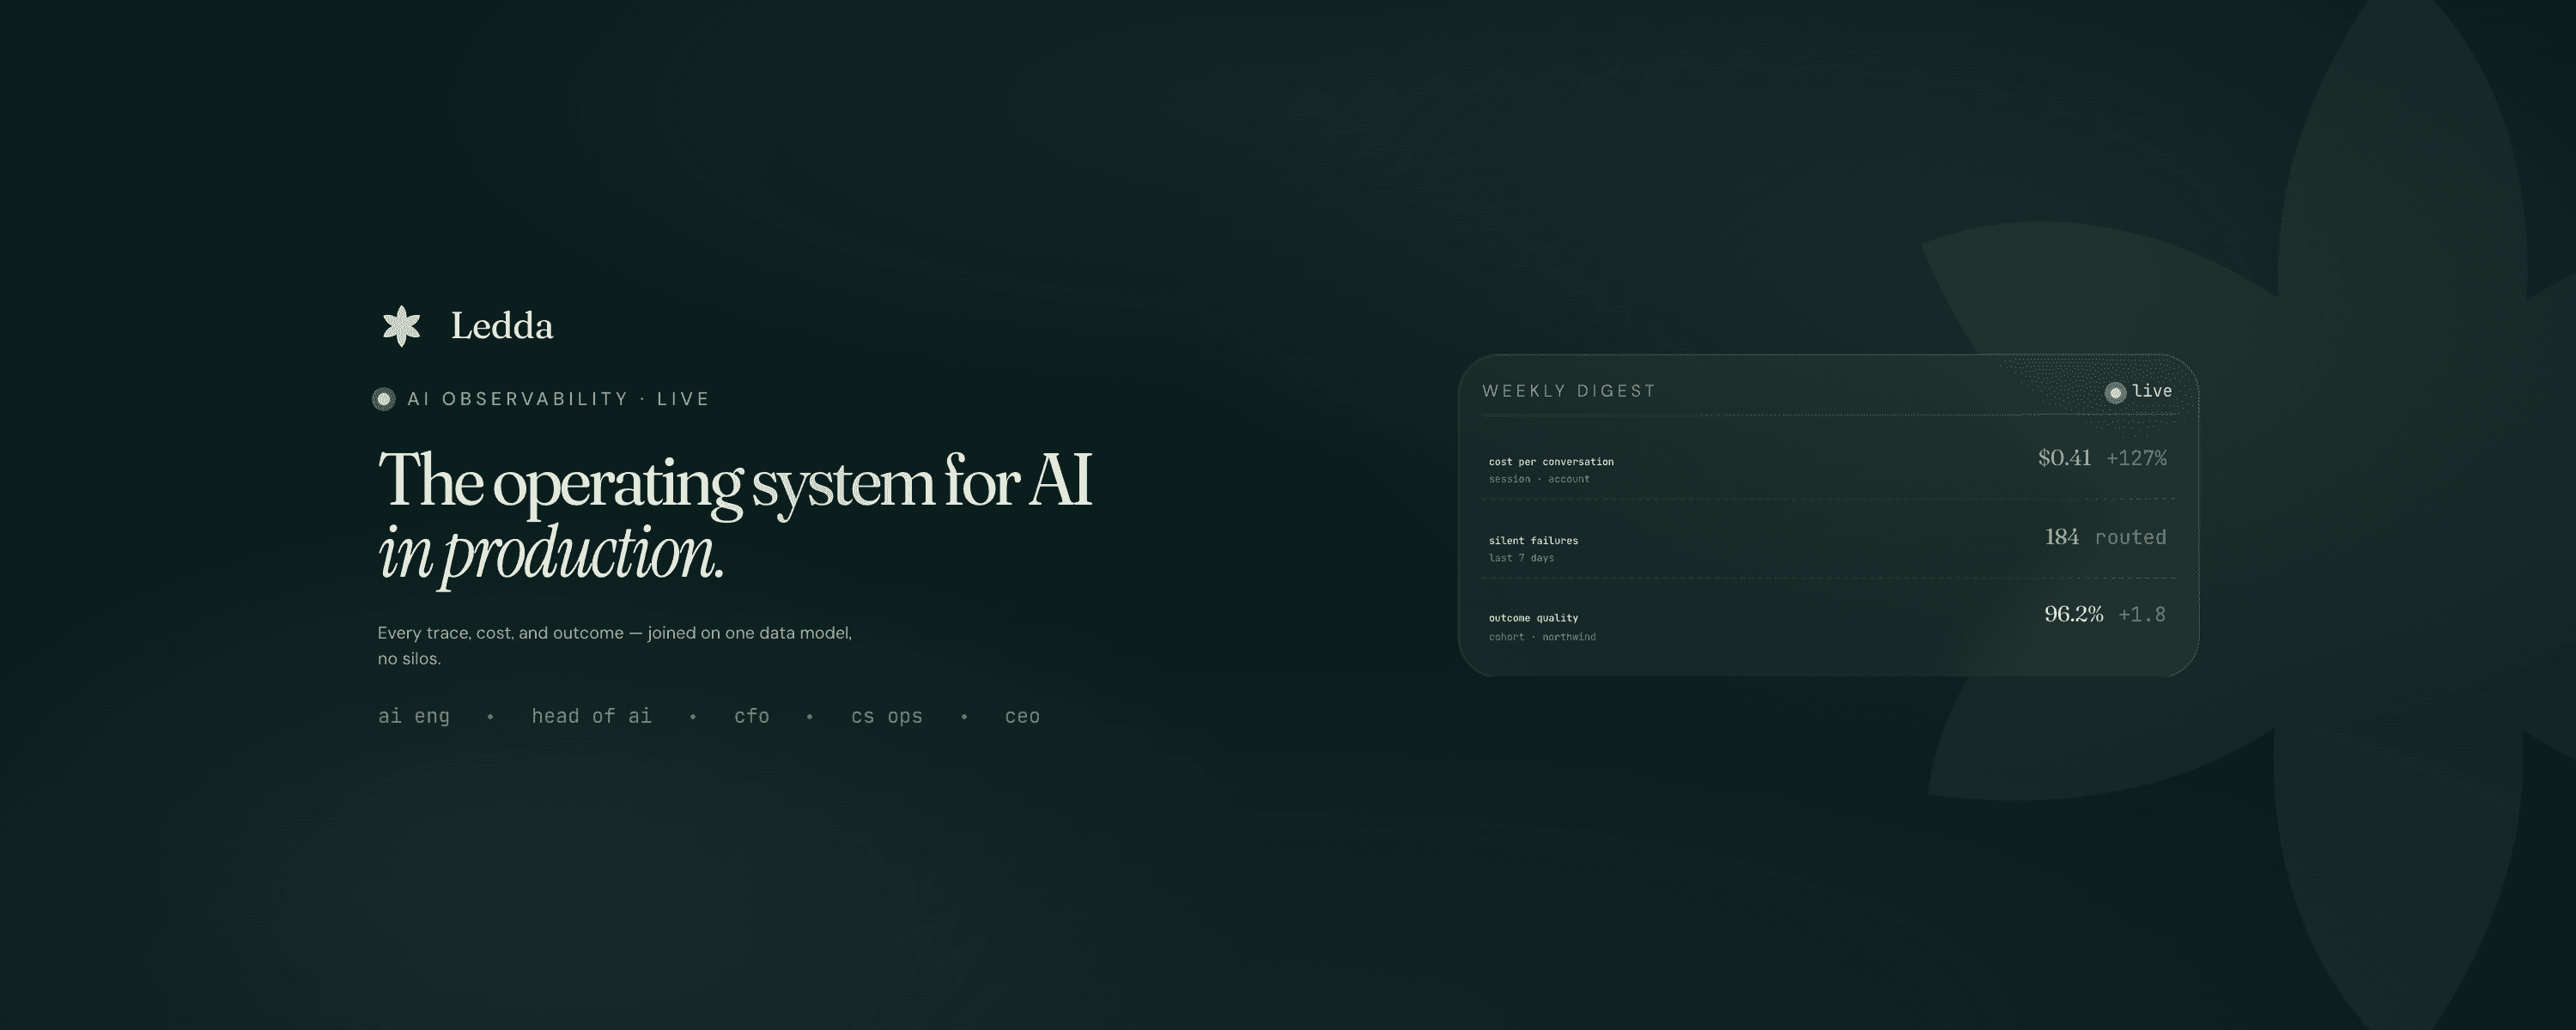Click the Ledda star flower logo icon
Screen dimensions: 2576x1030
point(402,326)
